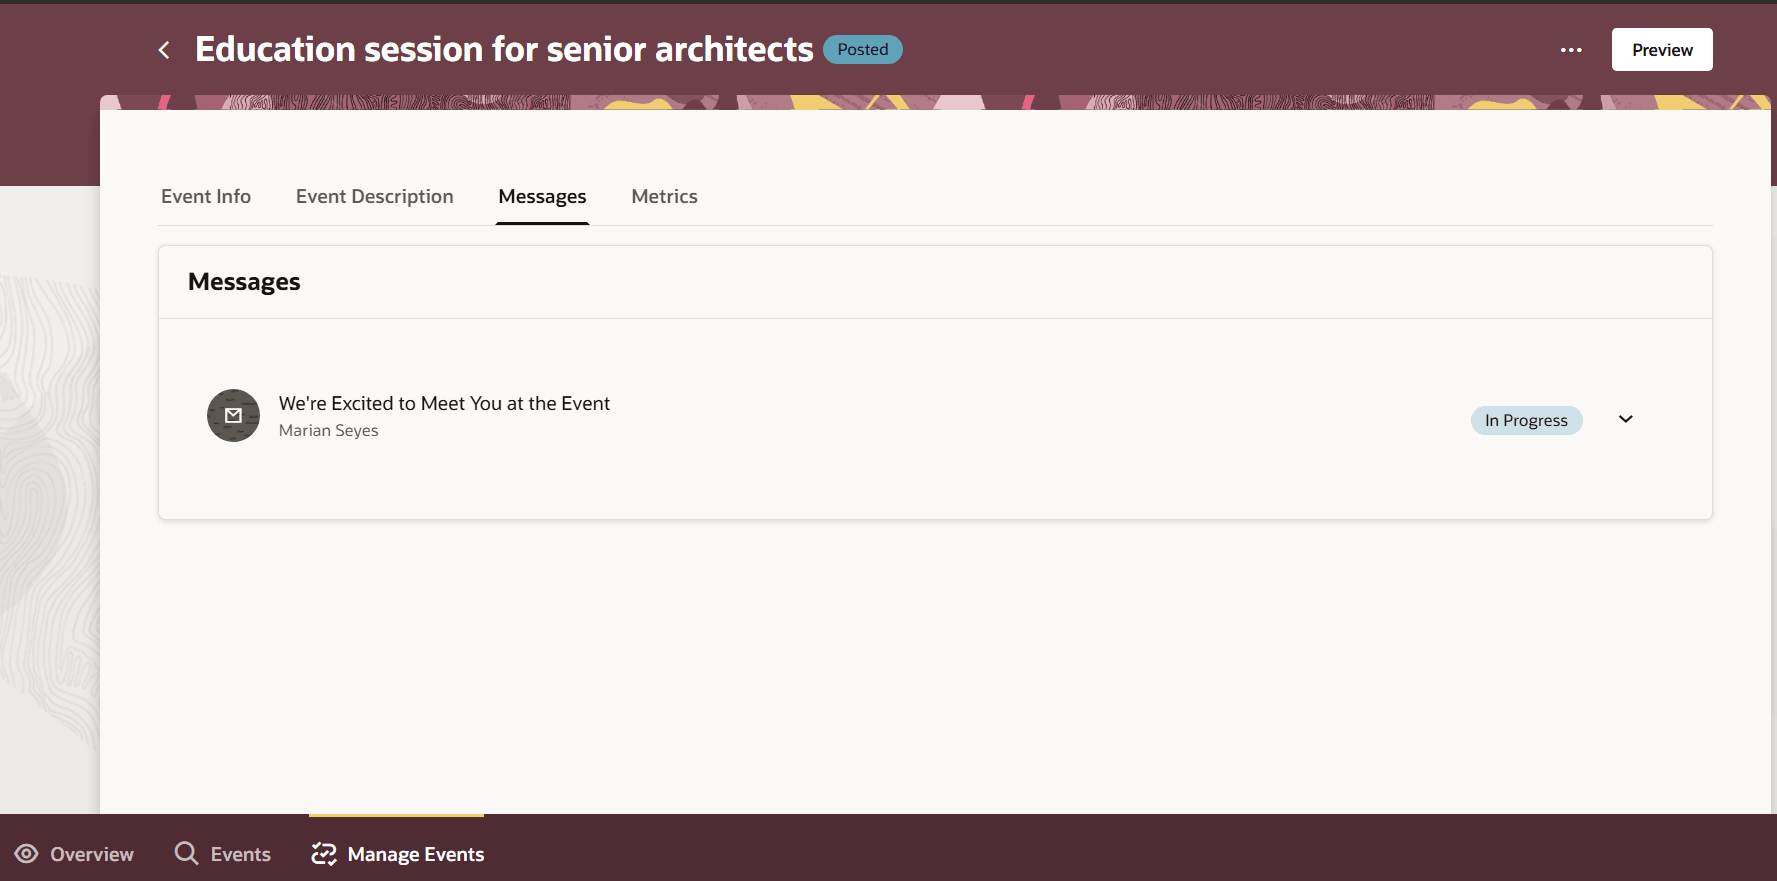The image size is (1777, 881).
Task: Click the Messages section heading
Action: [x=244, y=282]
